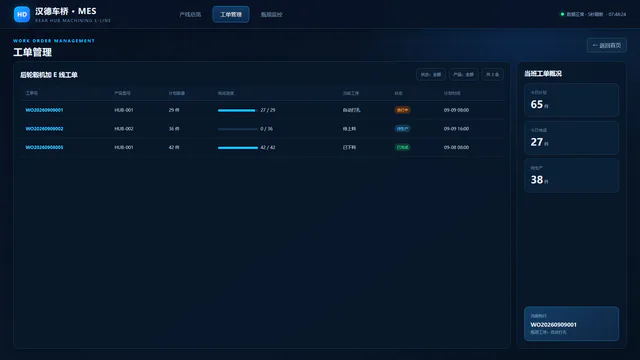This screenshot has height=360, width=640.
Task: Click the 今日完成 27 件 card
Action: click(571, 138)
